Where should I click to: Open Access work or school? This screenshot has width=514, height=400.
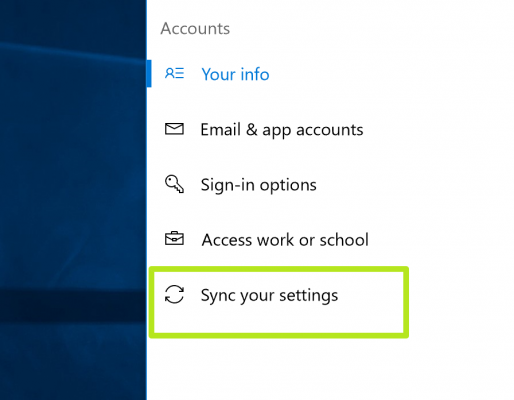[285, 240]
